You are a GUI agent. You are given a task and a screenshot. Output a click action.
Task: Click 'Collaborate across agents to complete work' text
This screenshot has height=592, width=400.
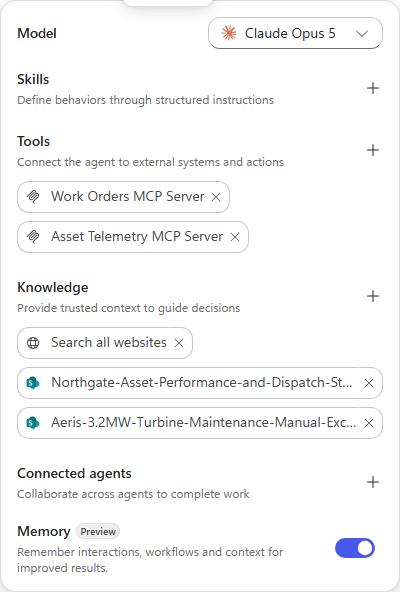(133, 494)
